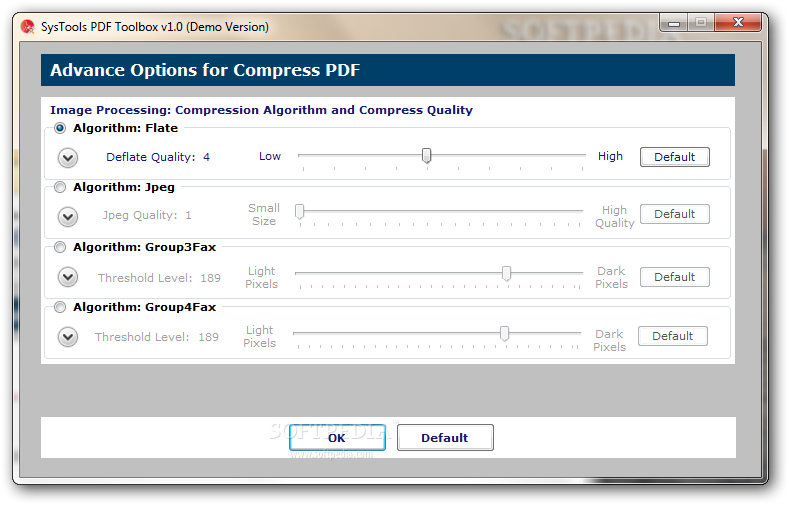789x505 pixels.
Task: Click the 'Advance Options for Compress PDF' heading
Action: pos(205,70)
